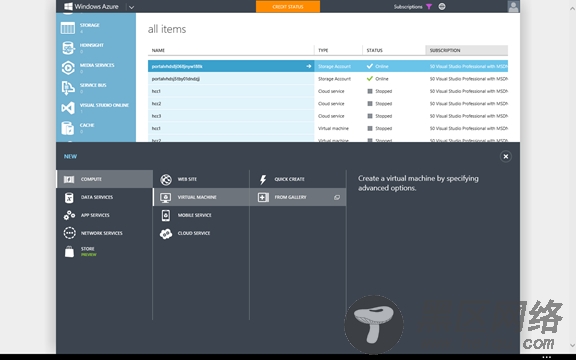
Task: Select the HDInsight sidebar icon
Action: pyautogui.click(x=68, y=48)
